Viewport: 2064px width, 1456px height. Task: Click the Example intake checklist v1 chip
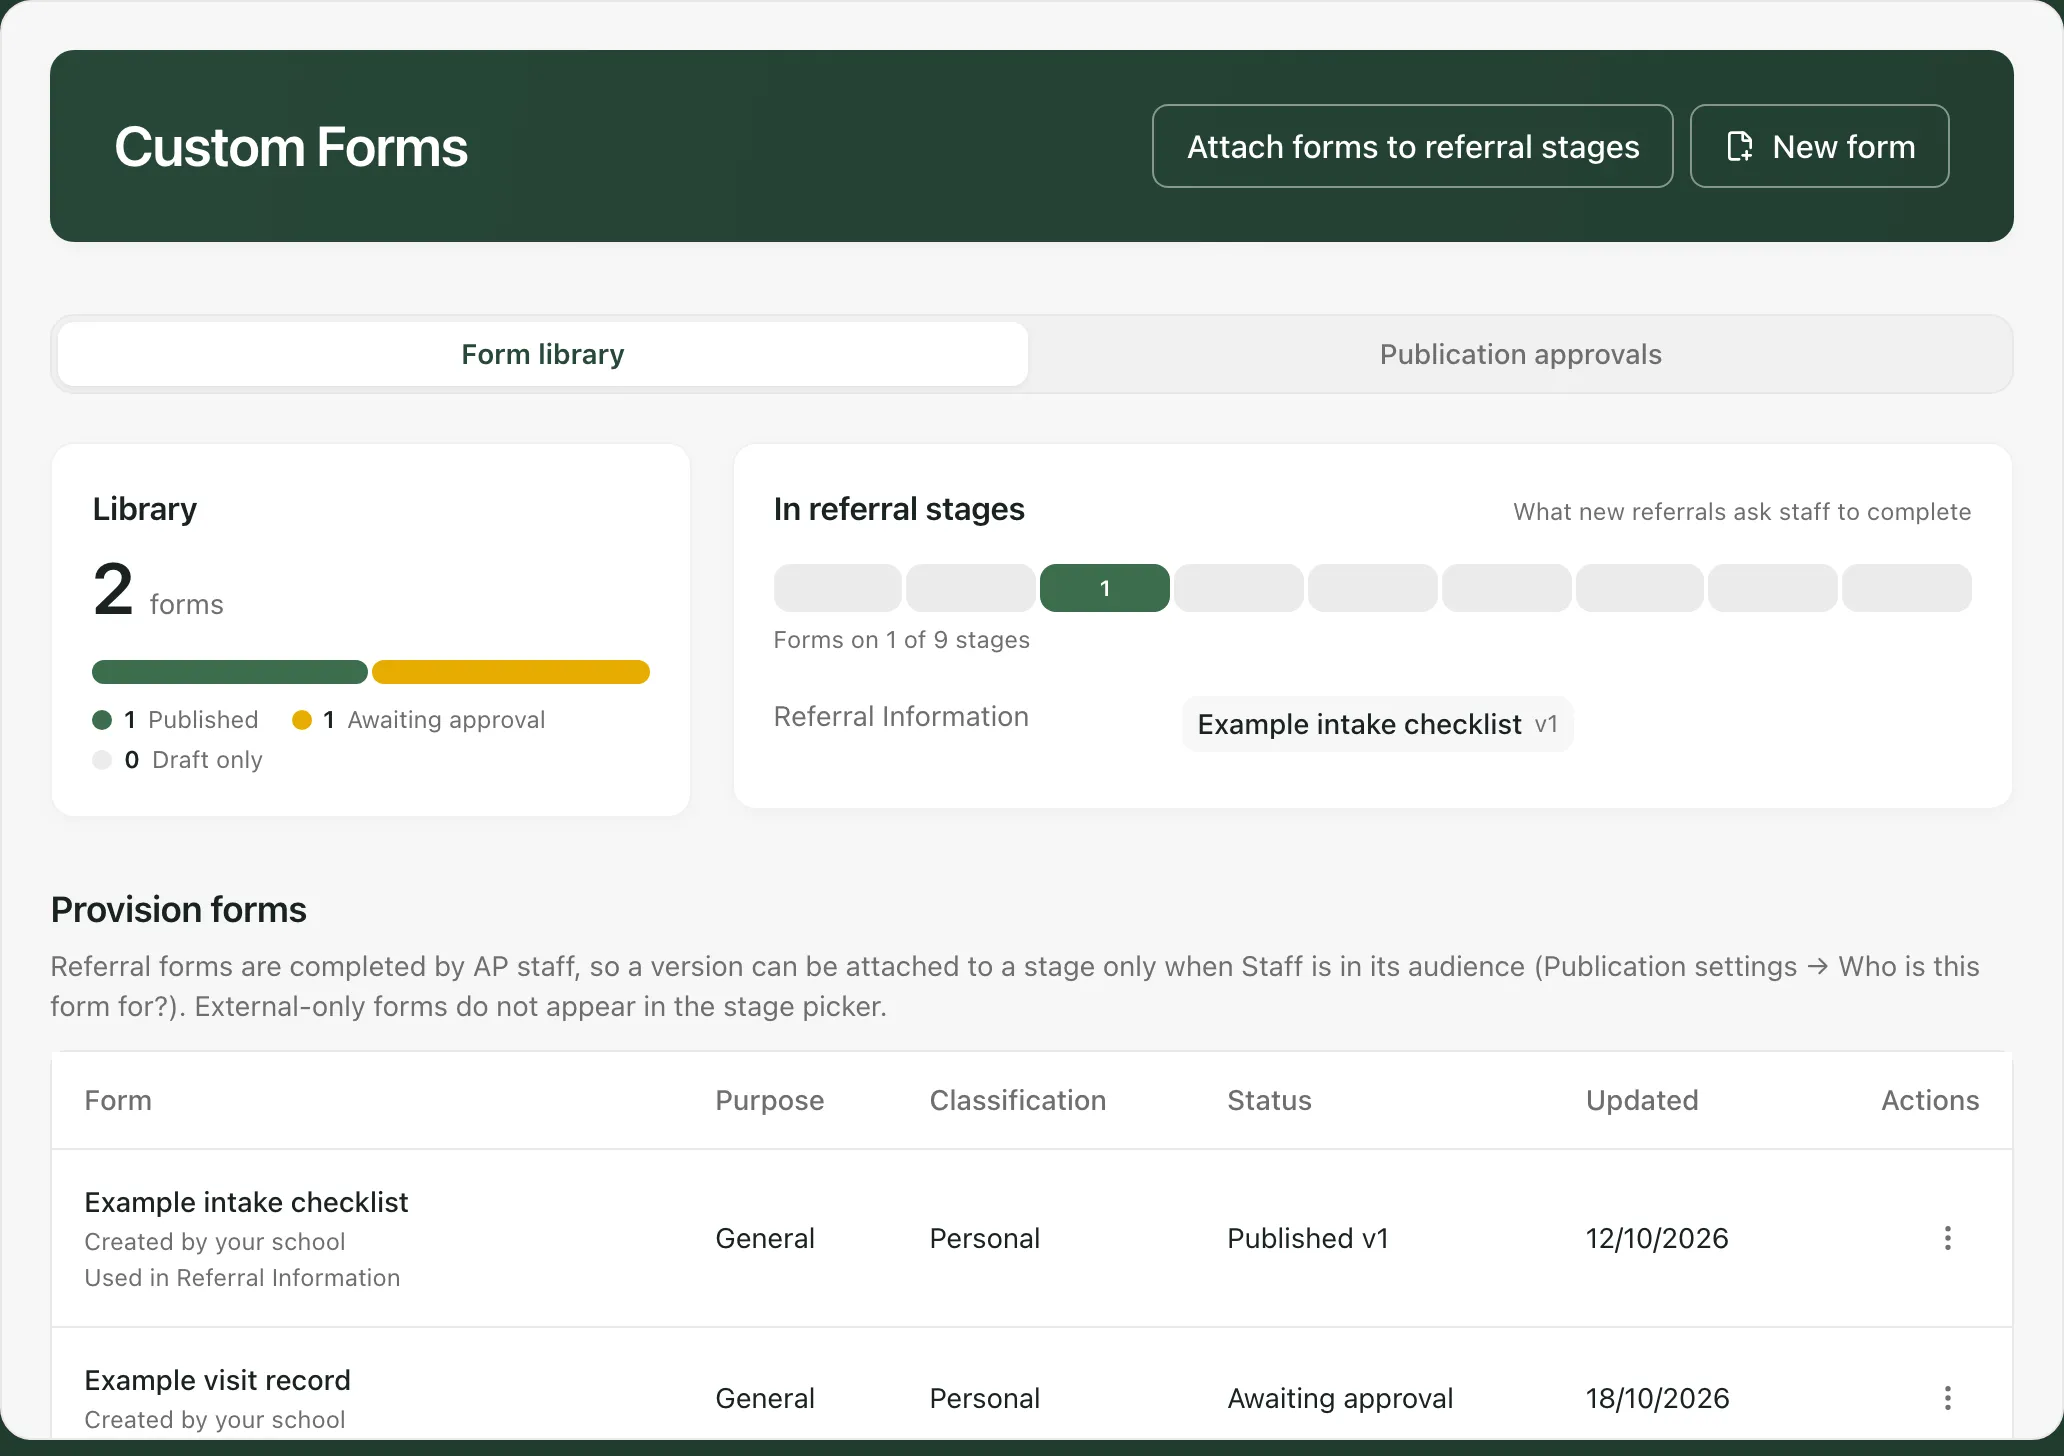(1377, 724)
